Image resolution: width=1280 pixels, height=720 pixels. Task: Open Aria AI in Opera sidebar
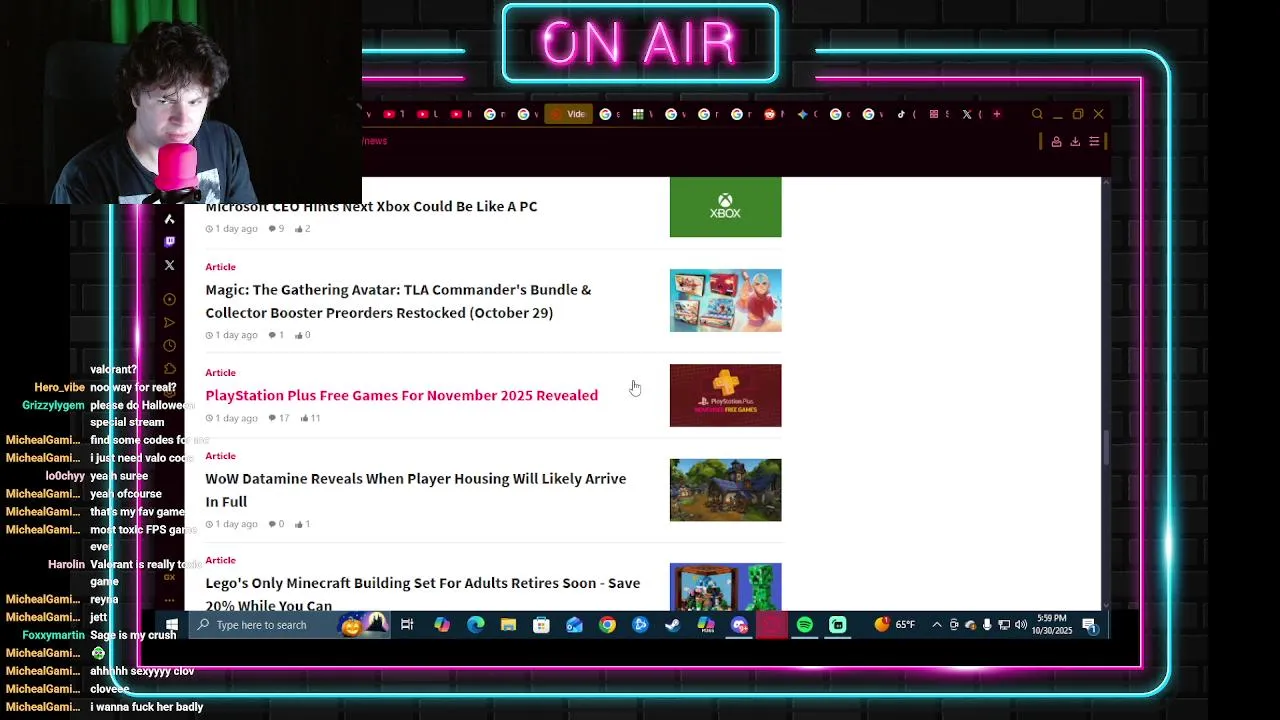click(x=169, y=219)
